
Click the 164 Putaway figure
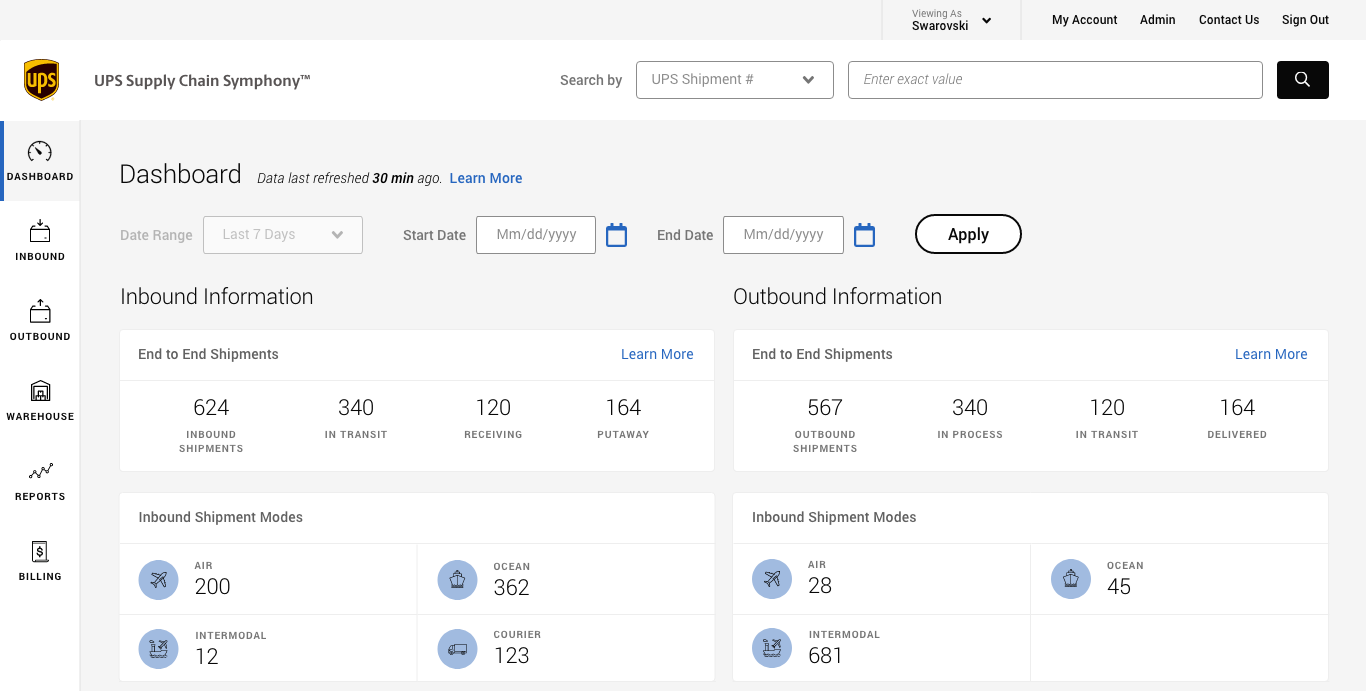point(623,407)
